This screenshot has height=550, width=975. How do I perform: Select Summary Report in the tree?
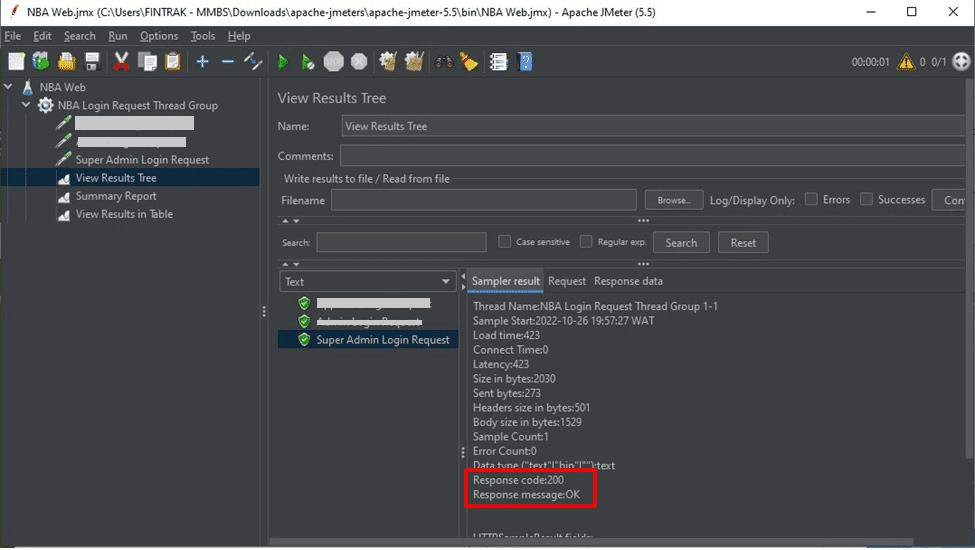point(116,196)
